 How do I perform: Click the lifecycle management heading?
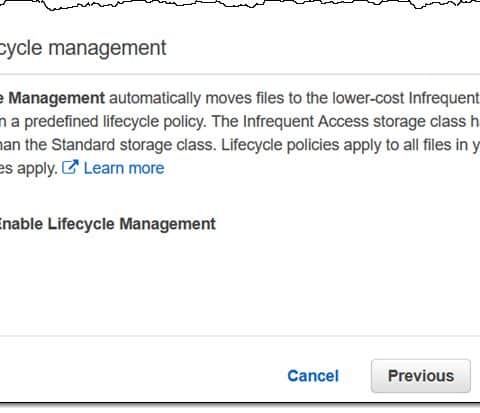pyautogui.click(x=83, y=48)
